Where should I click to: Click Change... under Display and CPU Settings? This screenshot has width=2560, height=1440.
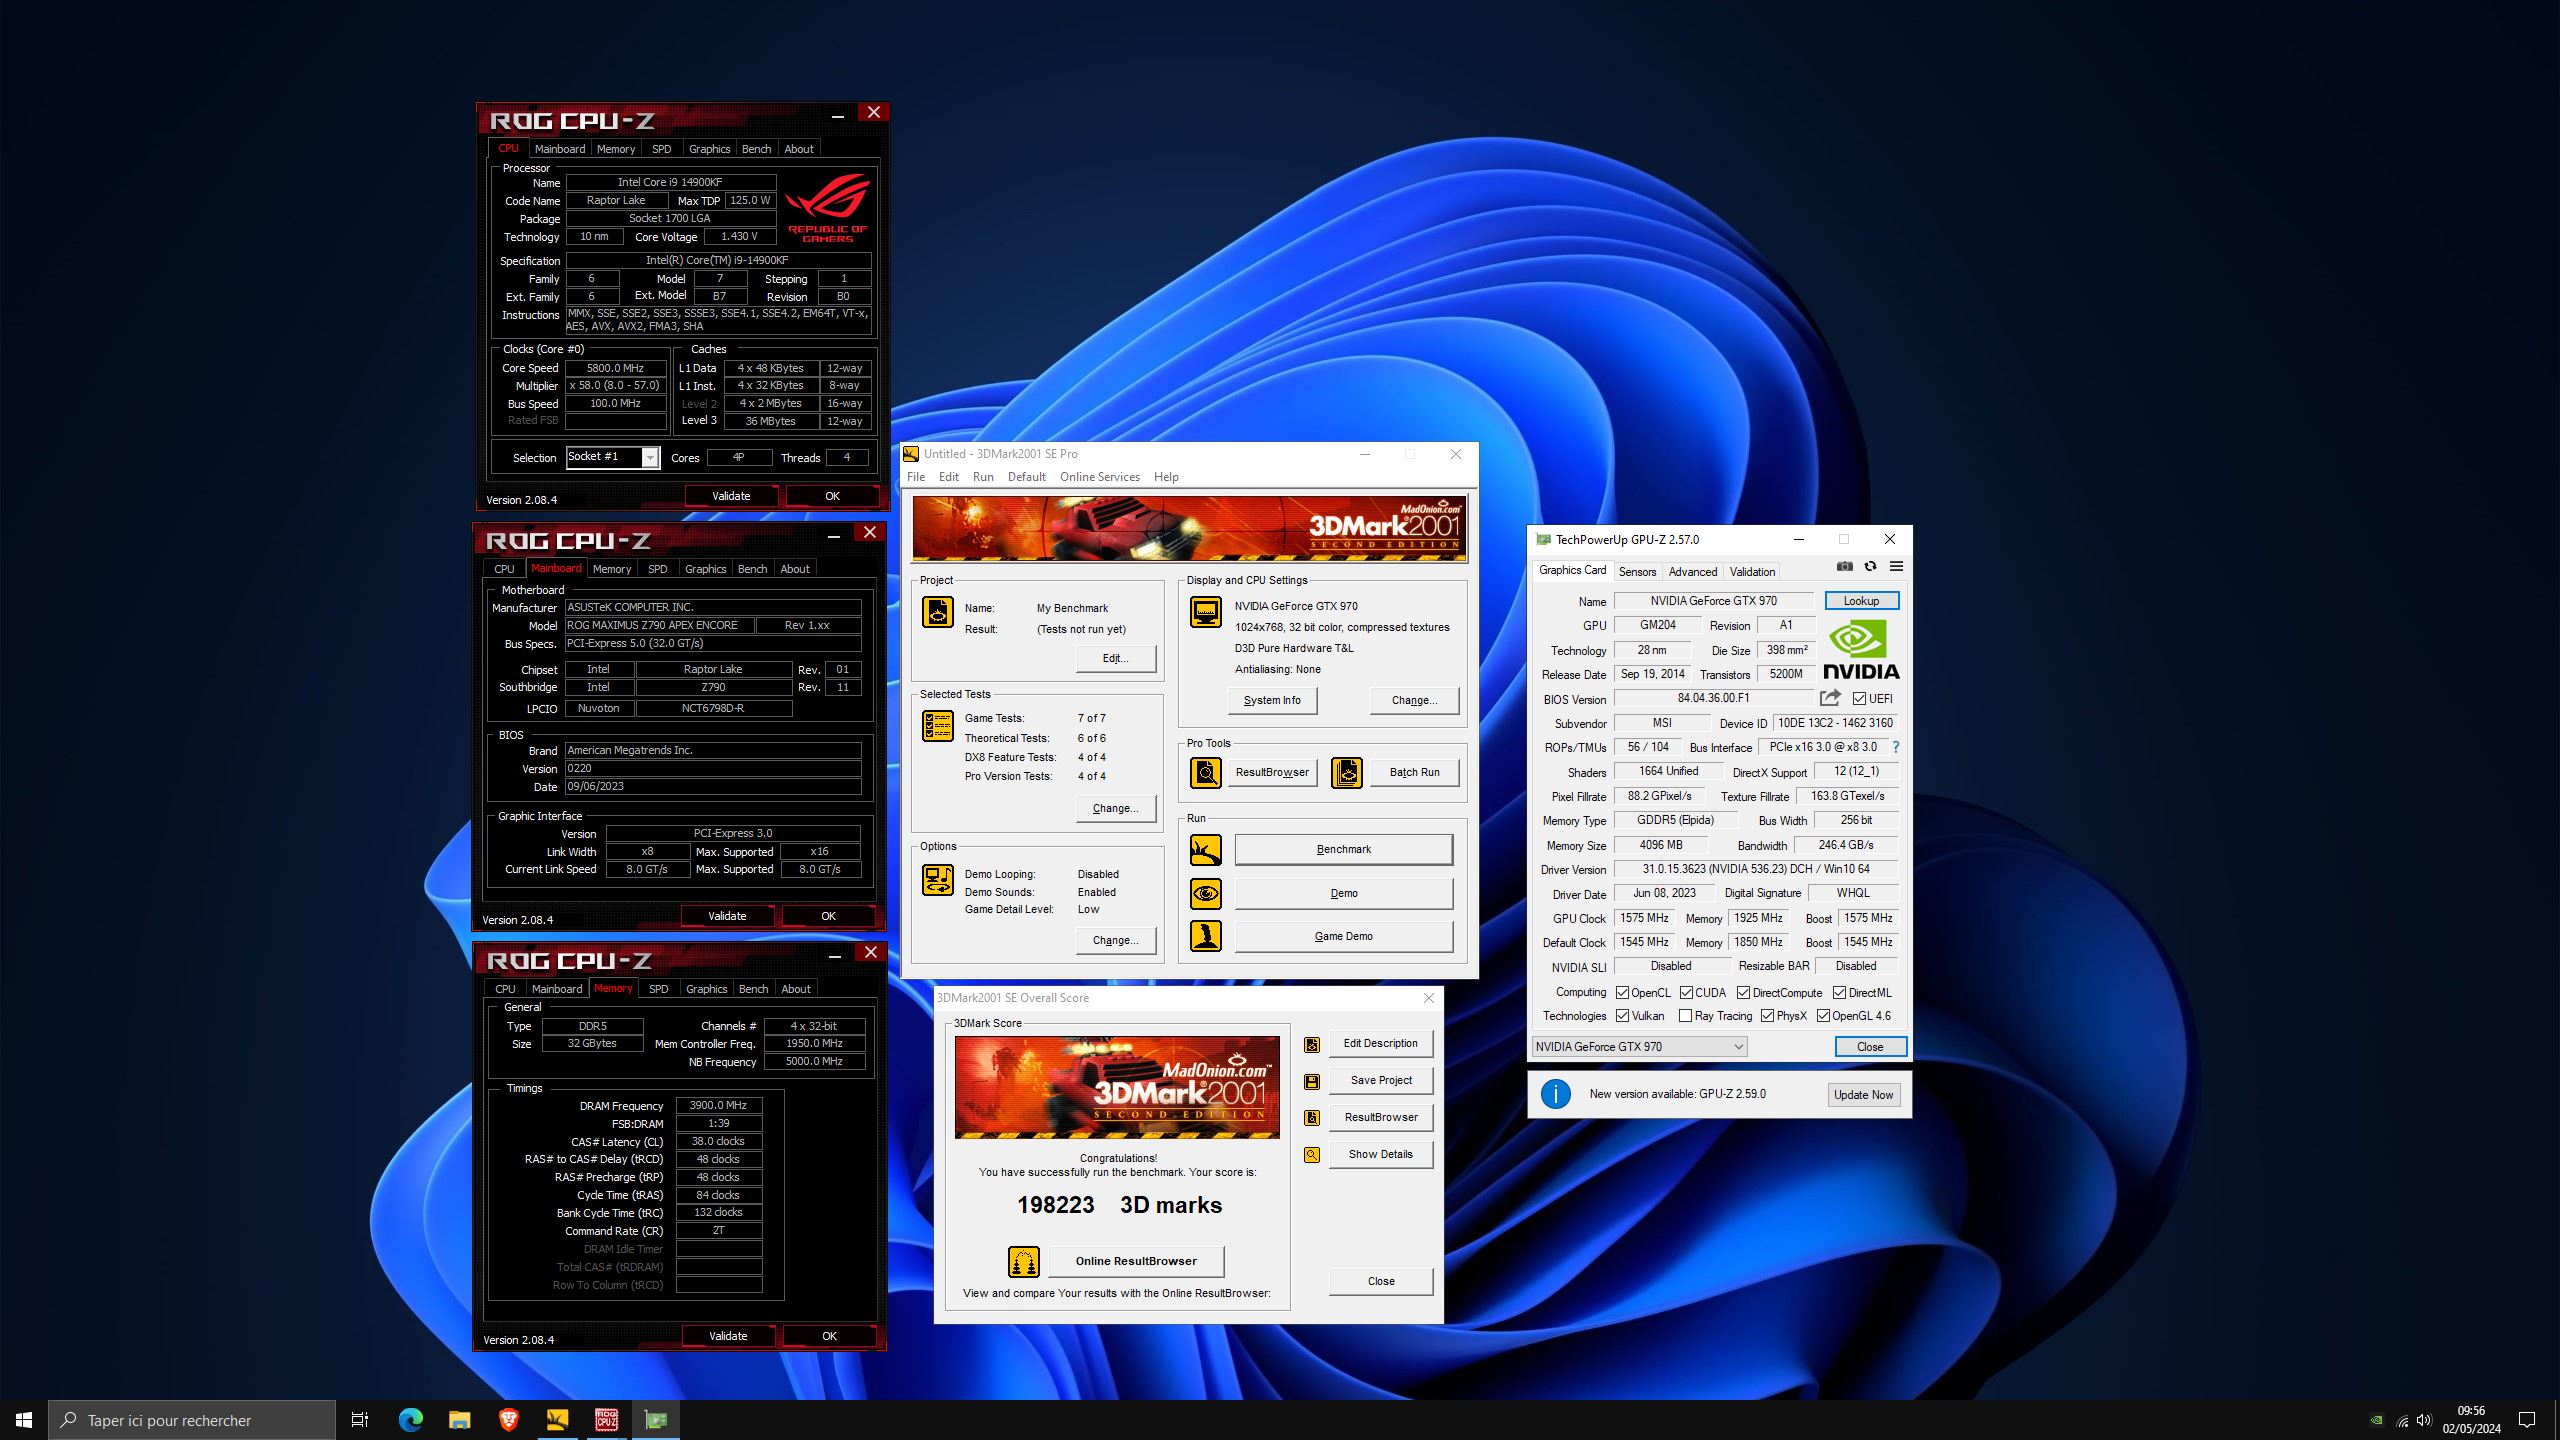pos(1414,701)
